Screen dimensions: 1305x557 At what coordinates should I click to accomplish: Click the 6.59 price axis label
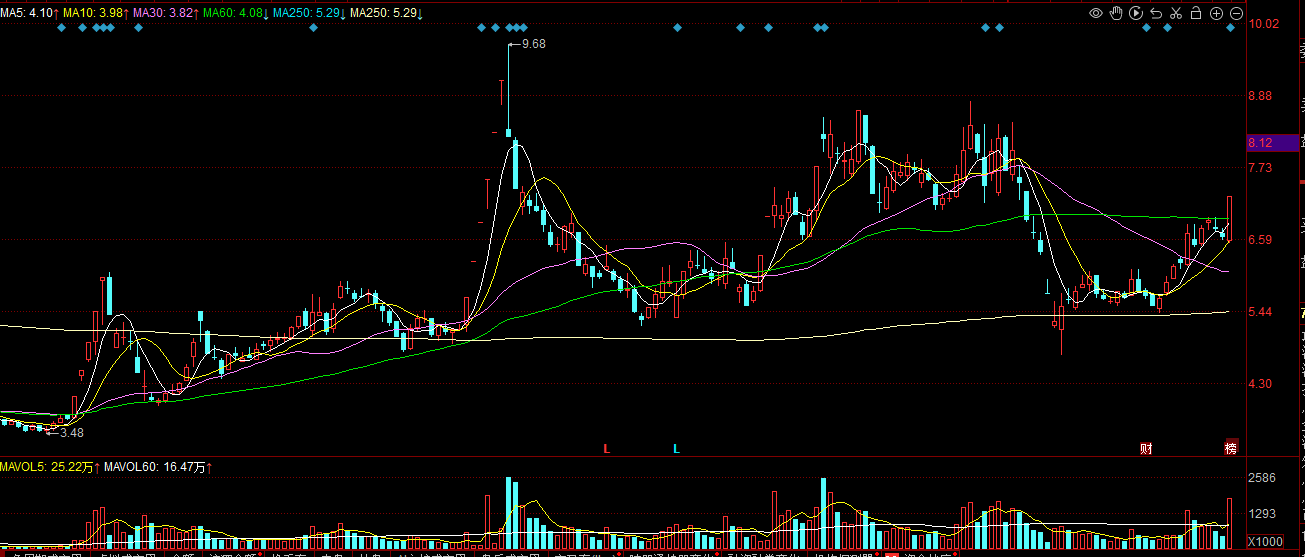pos(1260,240)
